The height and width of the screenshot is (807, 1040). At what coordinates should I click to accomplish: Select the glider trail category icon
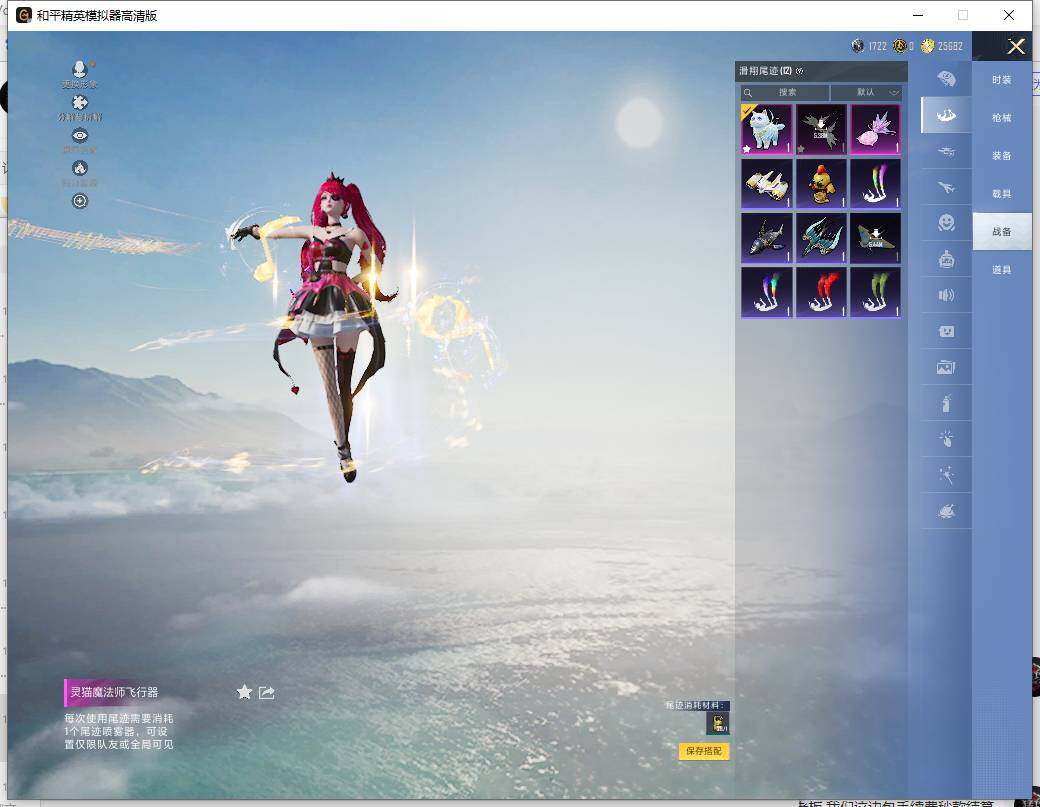coord(946,115)
